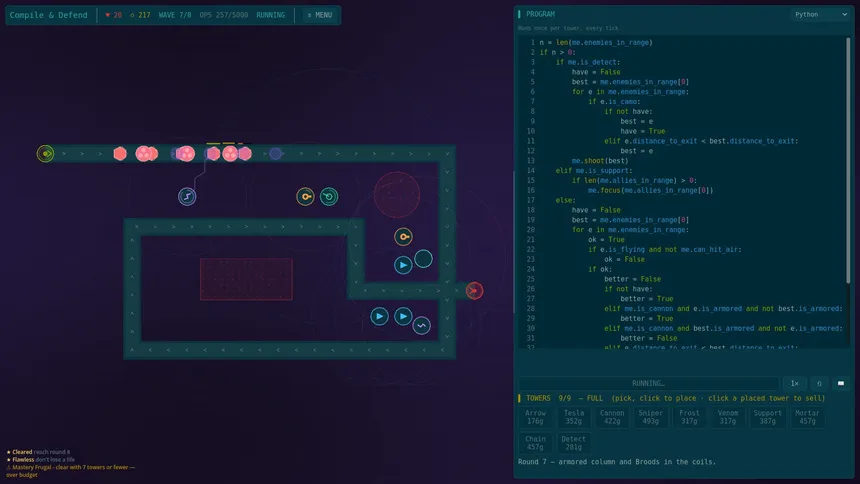The width and height of the screenshot is (860, 484).
Task: Click the purple wave-symbol tower
Action: 421,325
